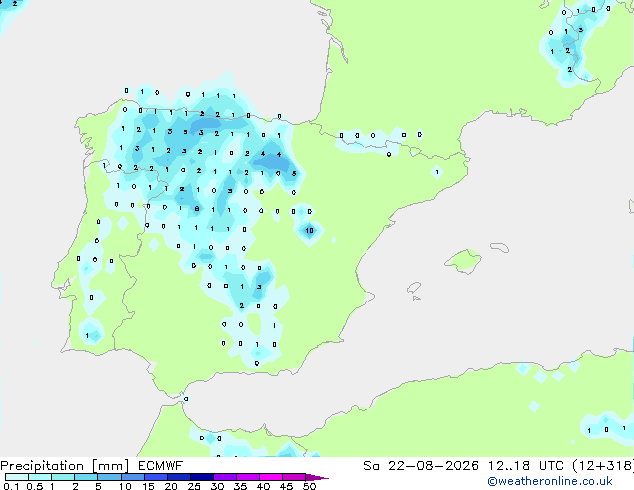Image resolution: width=634 pixels, height=490 pixels.
Task: Click the legend label '20'
Action: point(171,486)
